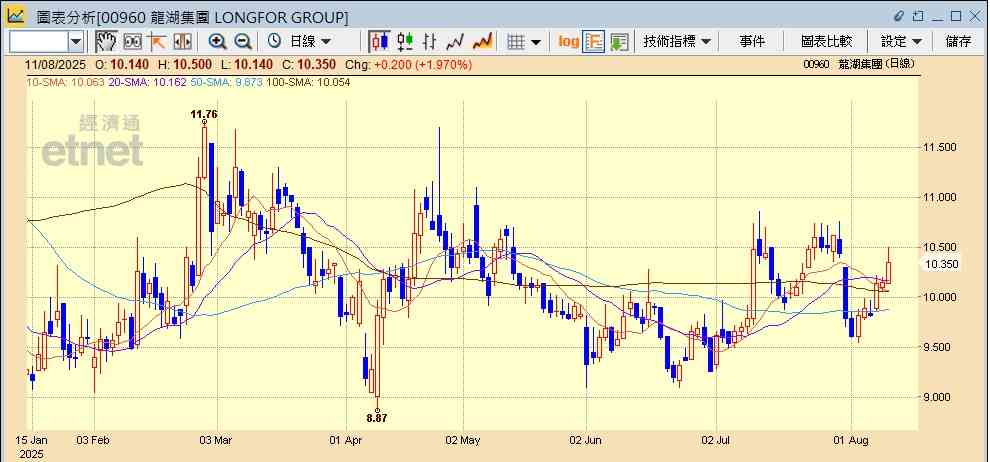
Task: Toggle the data legend display icon
Action: (x=593, y=42)
